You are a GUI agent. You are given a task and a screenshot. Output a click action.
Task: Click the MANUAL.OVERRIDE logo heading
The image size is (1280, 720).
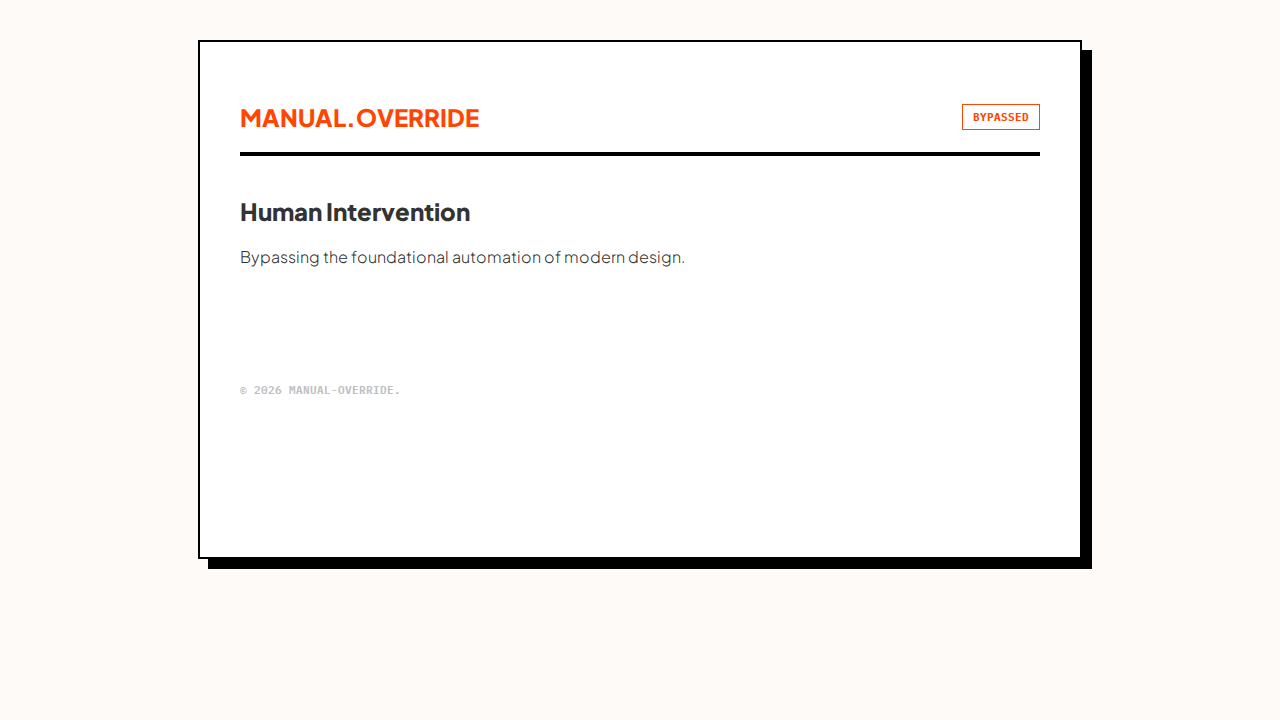(359, 118)
